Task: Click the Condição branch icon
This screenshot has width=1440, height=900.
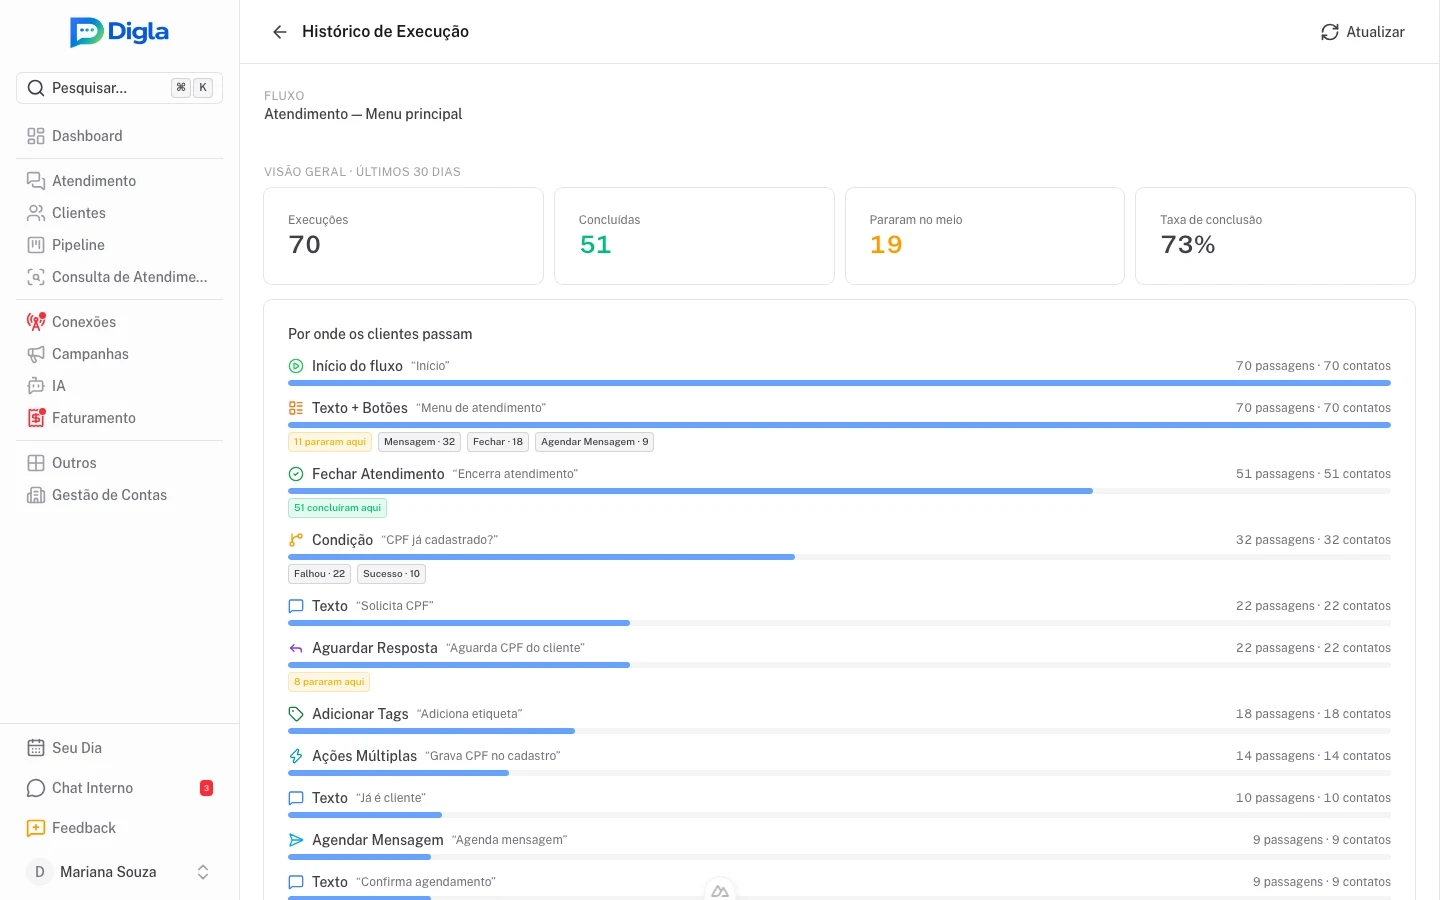Action: (296, 540)
